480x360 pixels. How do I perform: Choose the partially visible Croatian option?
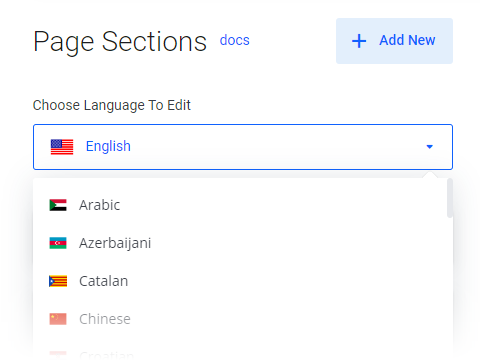[x=243, y=355]
